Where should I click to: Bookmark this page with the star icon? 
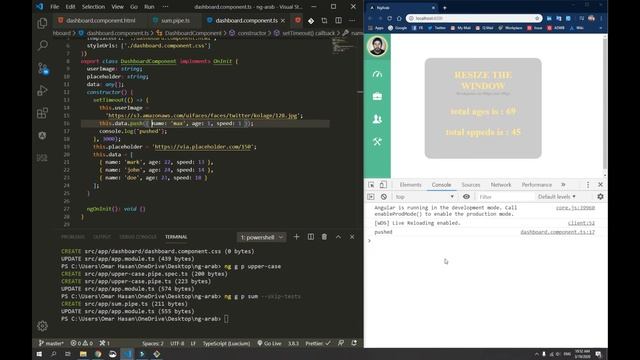(537, 18)
